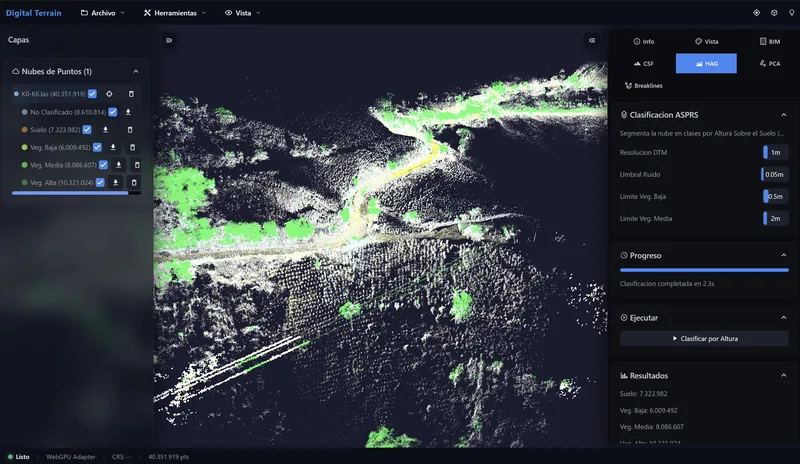Click the Veg. Media: 8.086.607 result line

(652, 427)
